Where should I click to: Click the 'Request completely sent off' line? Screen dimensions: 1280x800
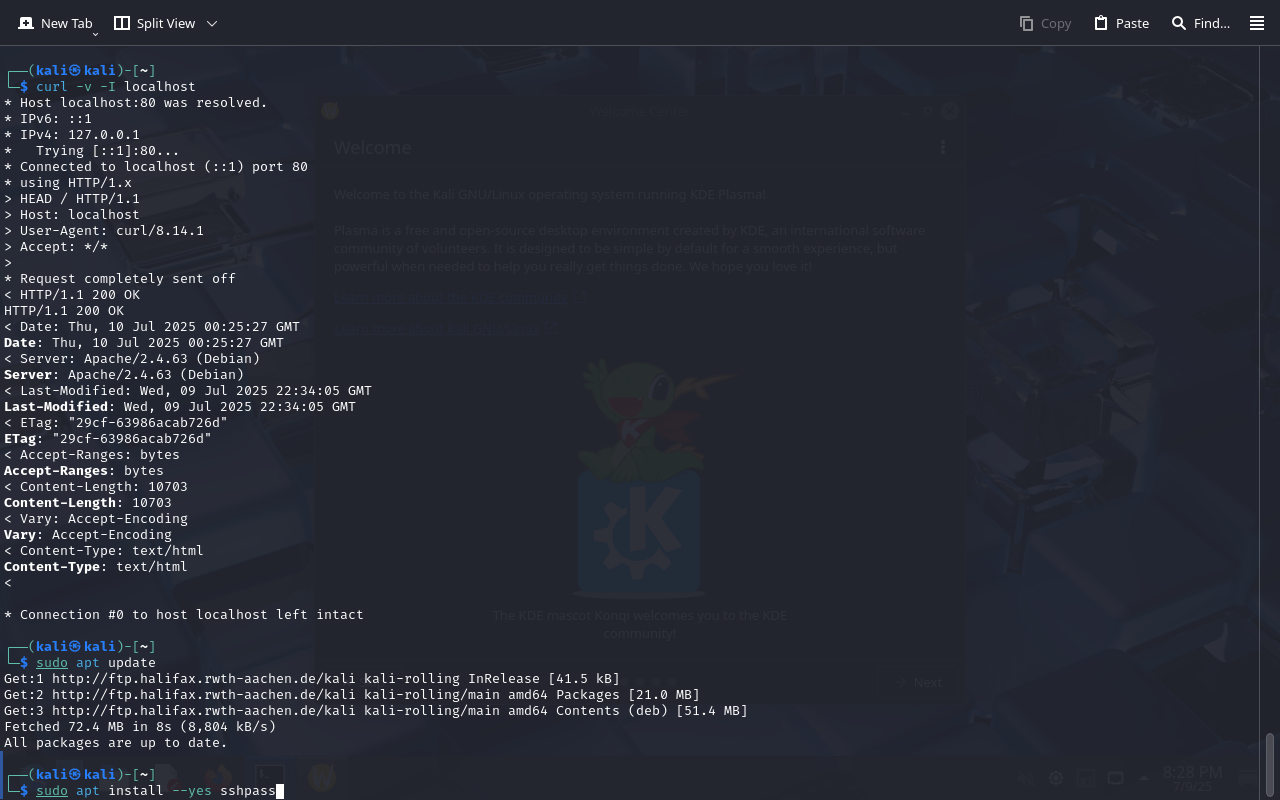pos(120,279)
